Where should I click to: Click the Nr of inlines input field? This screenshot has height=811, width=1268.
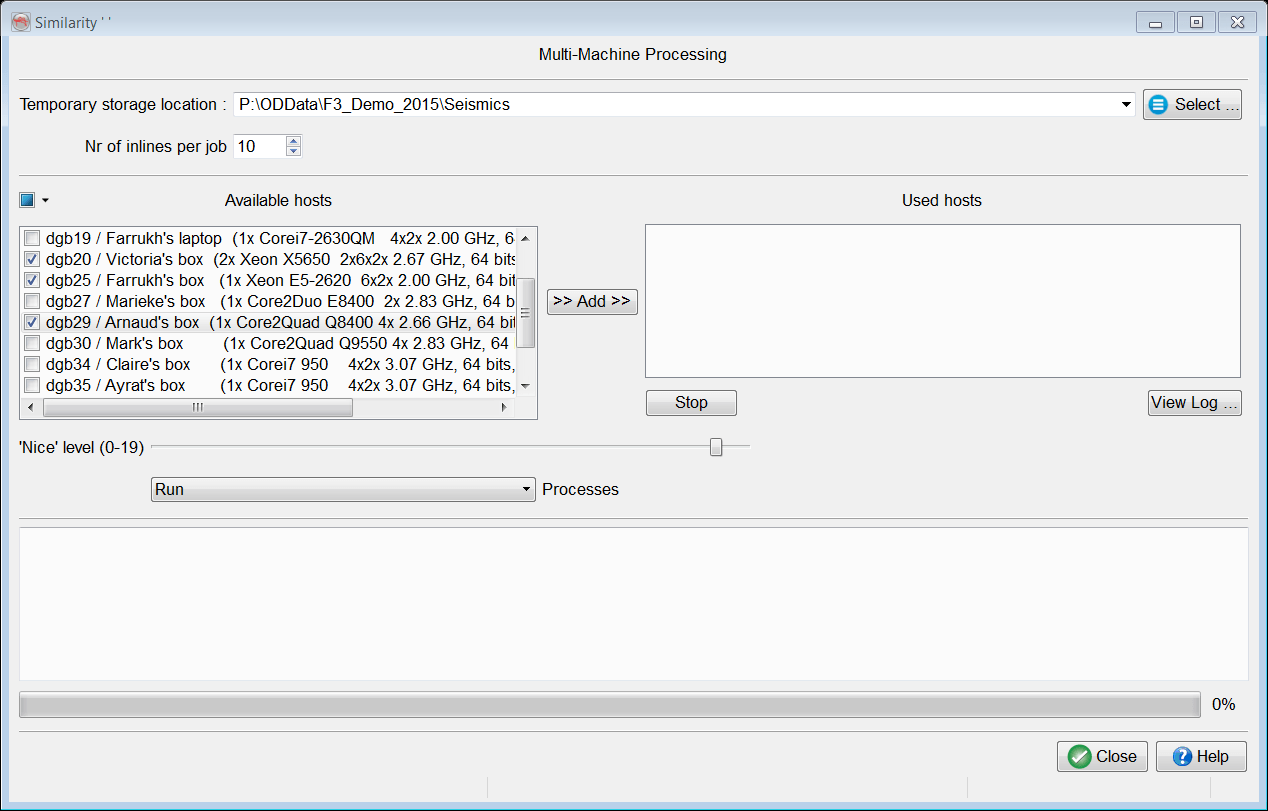pyautogui.click(x=258, y=147)
